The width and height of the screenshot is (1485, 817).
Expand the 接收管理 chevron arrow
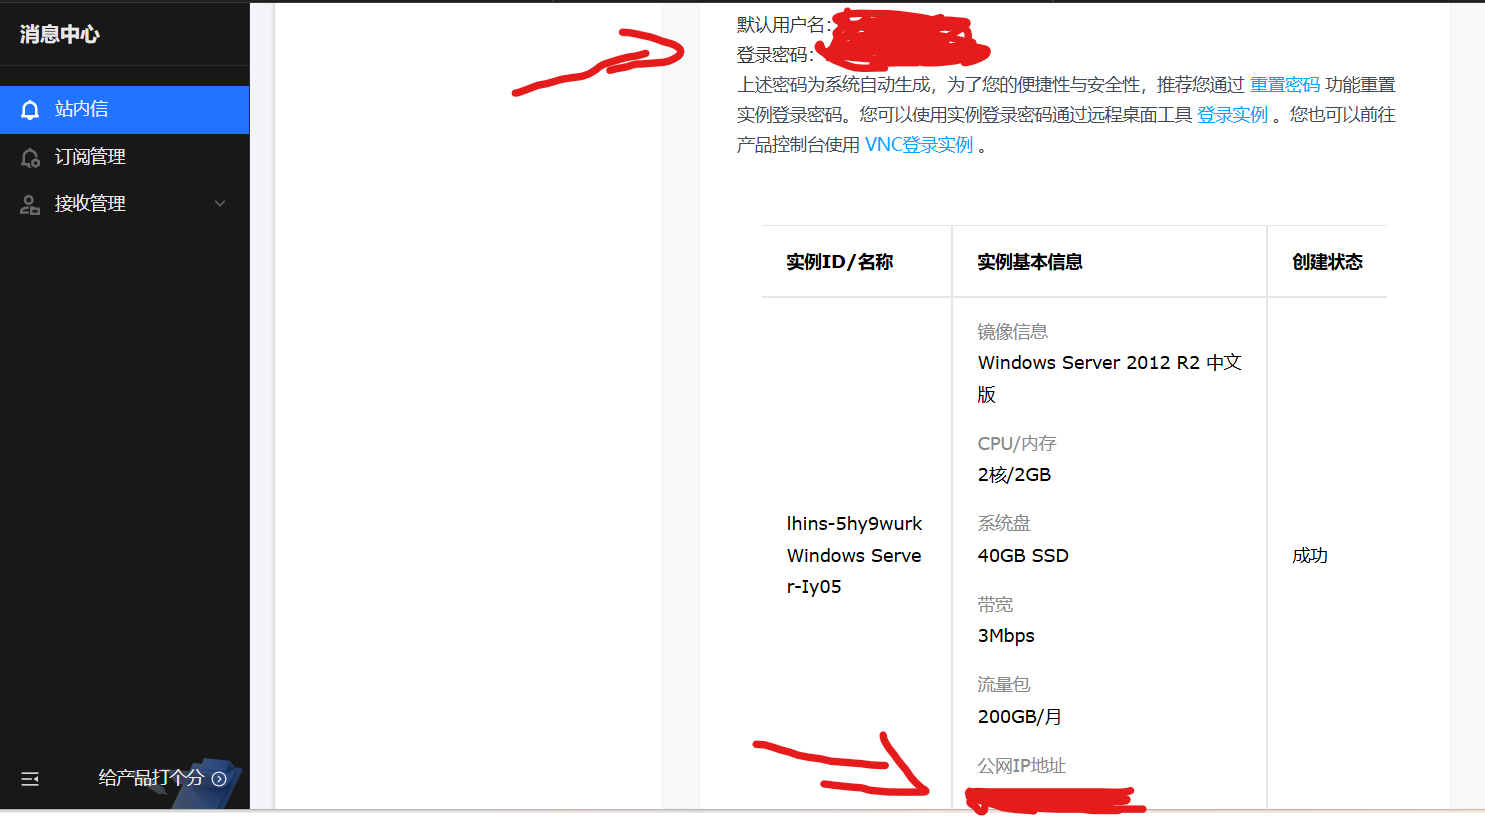pos(220,204)
